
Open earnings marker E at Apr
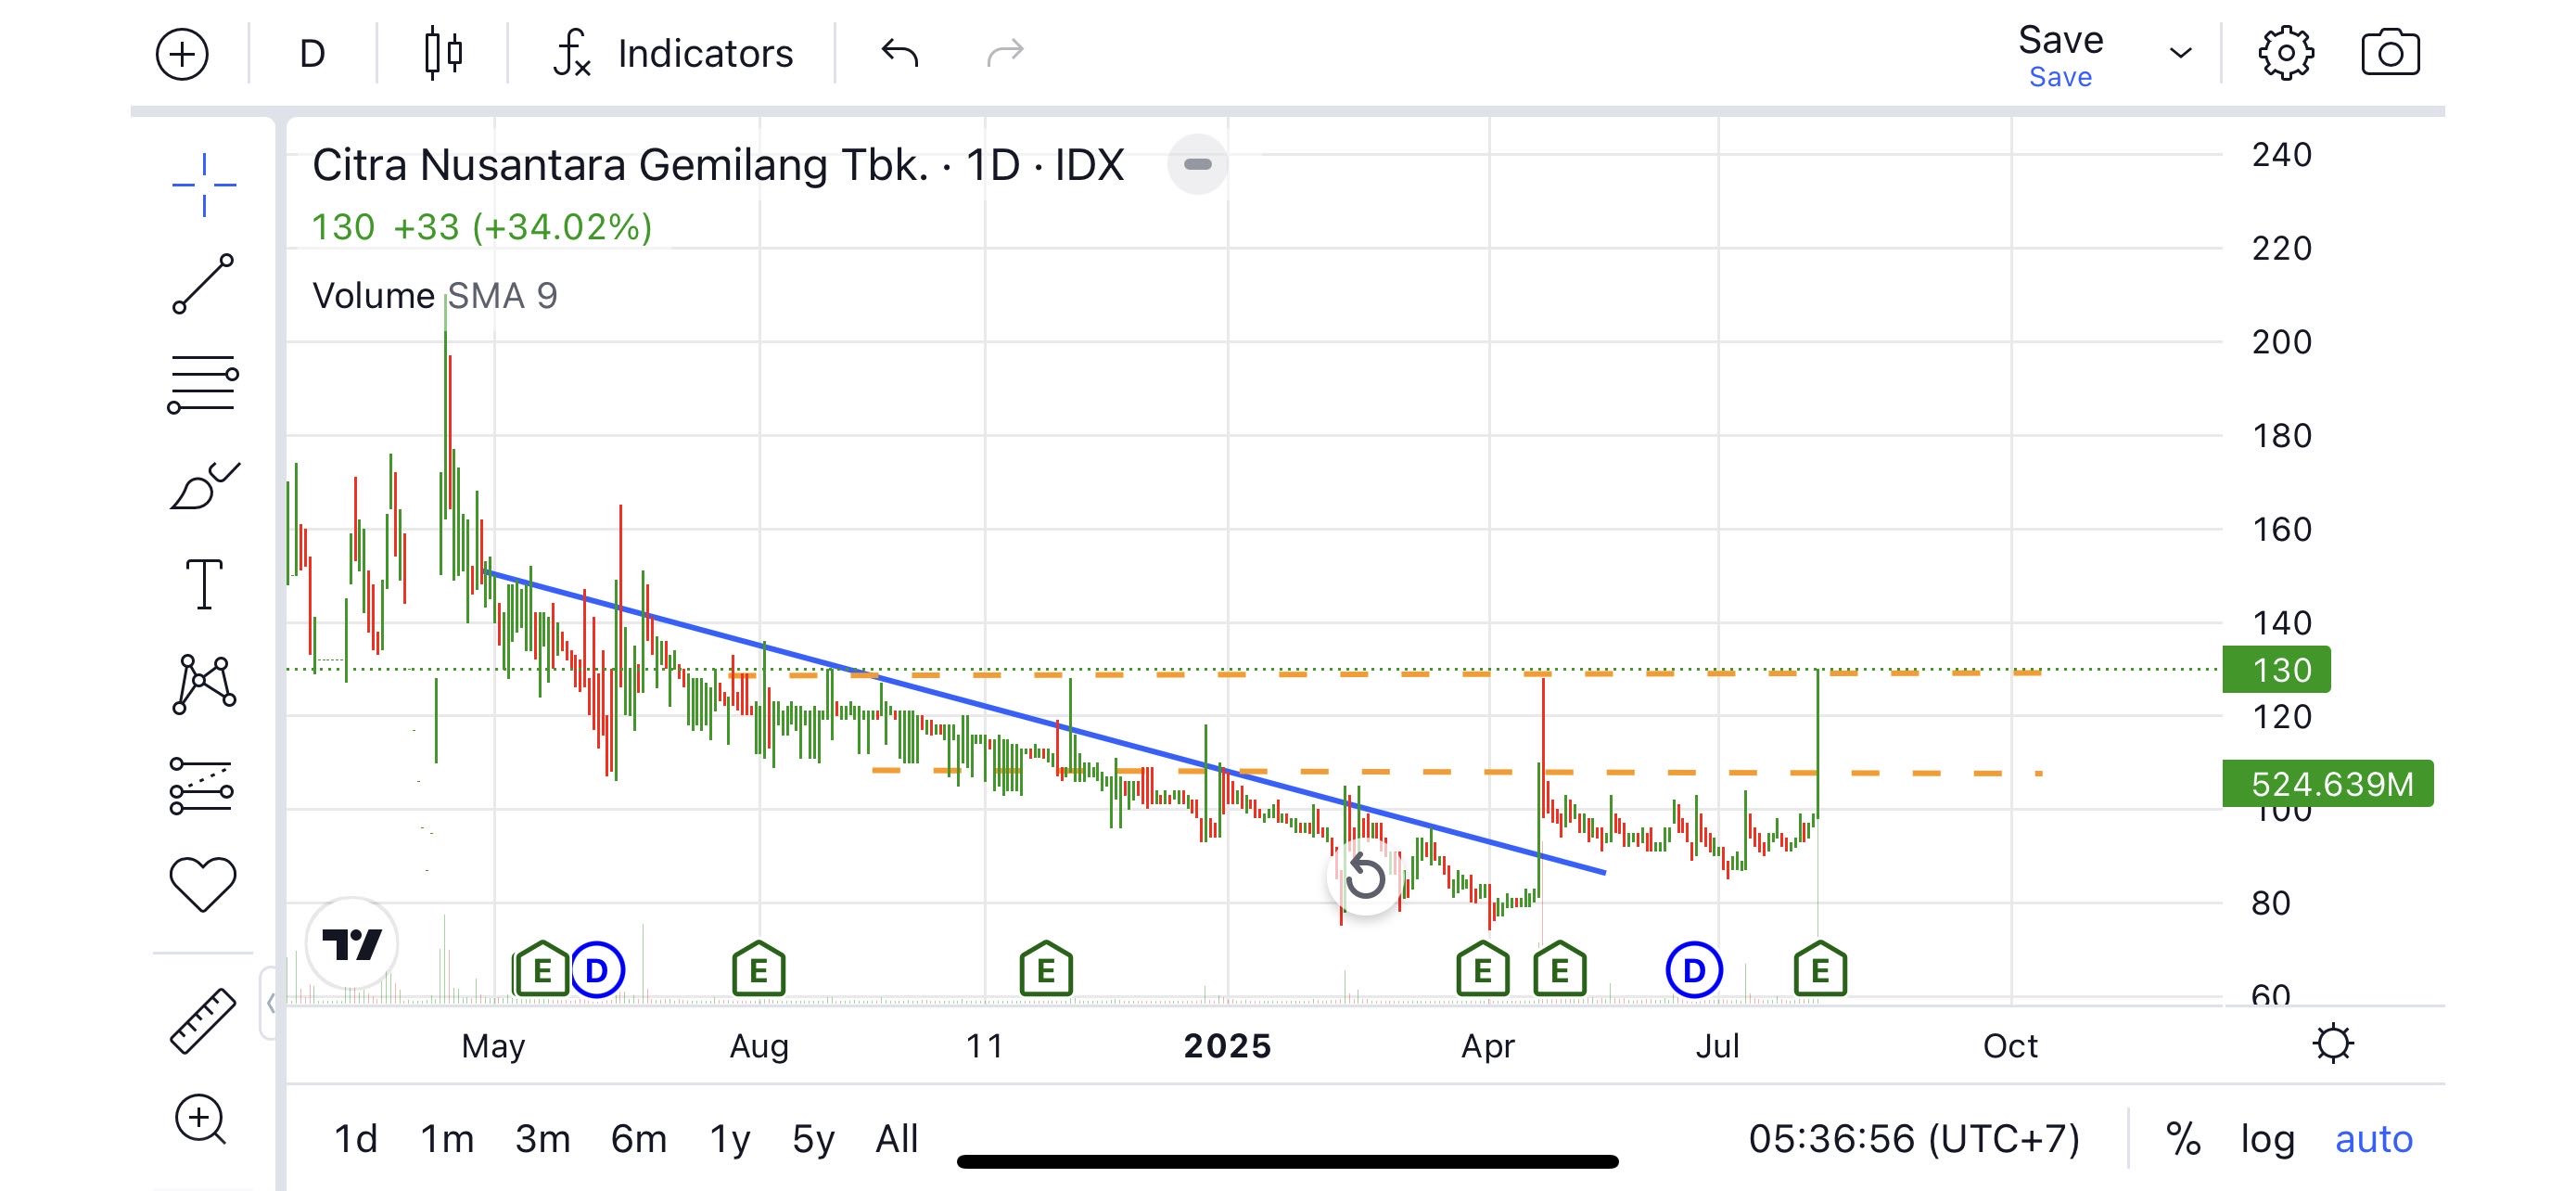pyautogui.click(x=1482, y=969)
